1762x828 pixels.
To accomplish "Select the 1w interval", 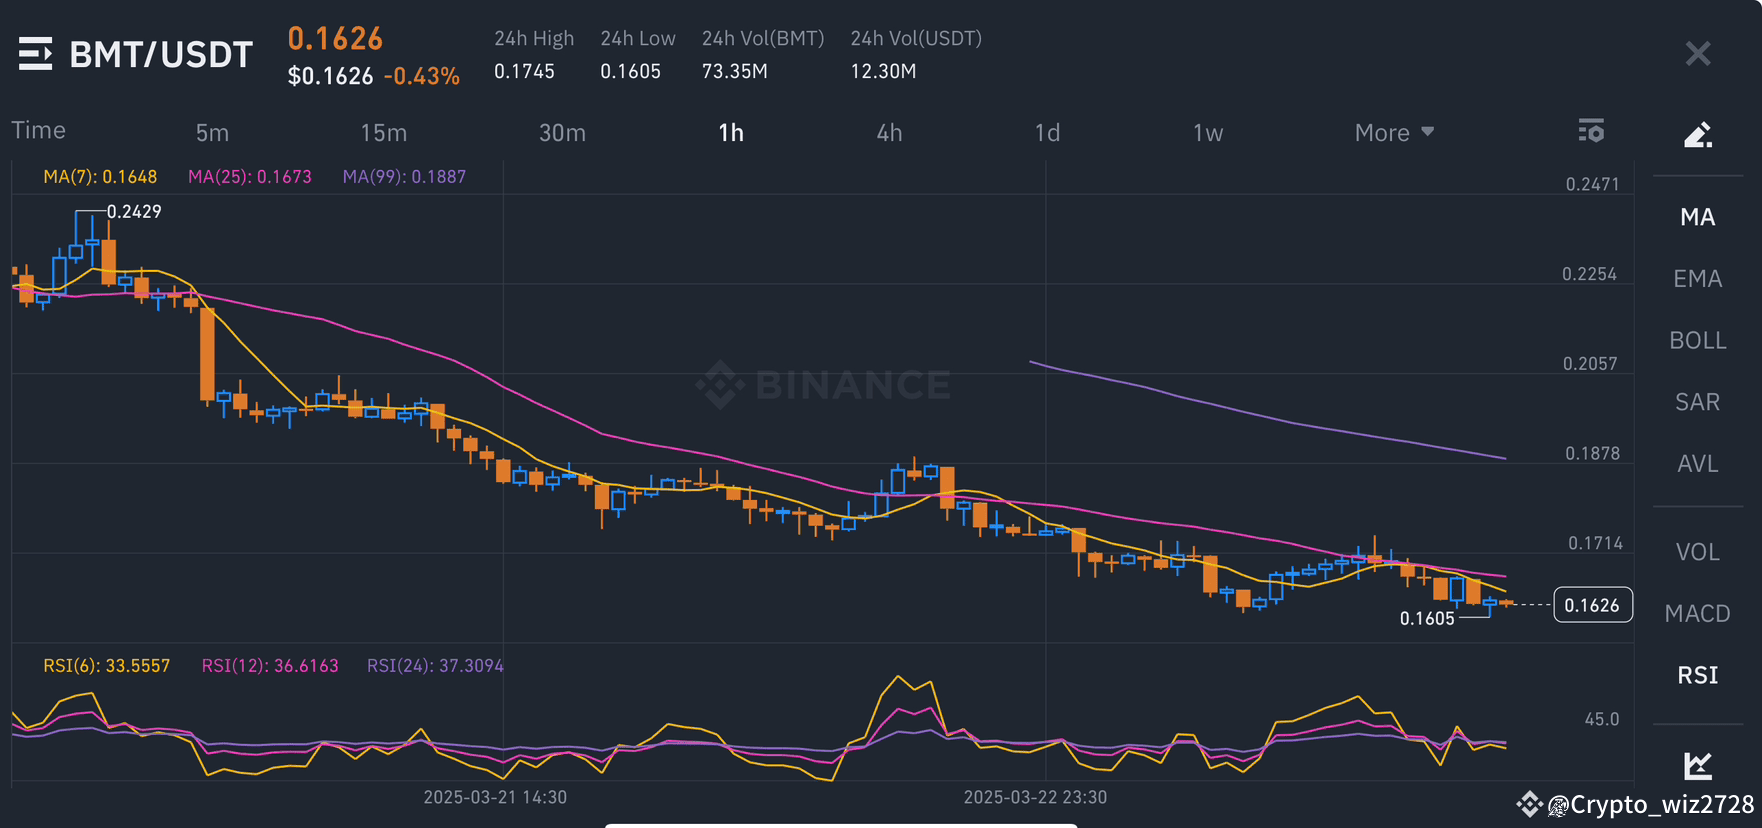I will click(1208, 133).
